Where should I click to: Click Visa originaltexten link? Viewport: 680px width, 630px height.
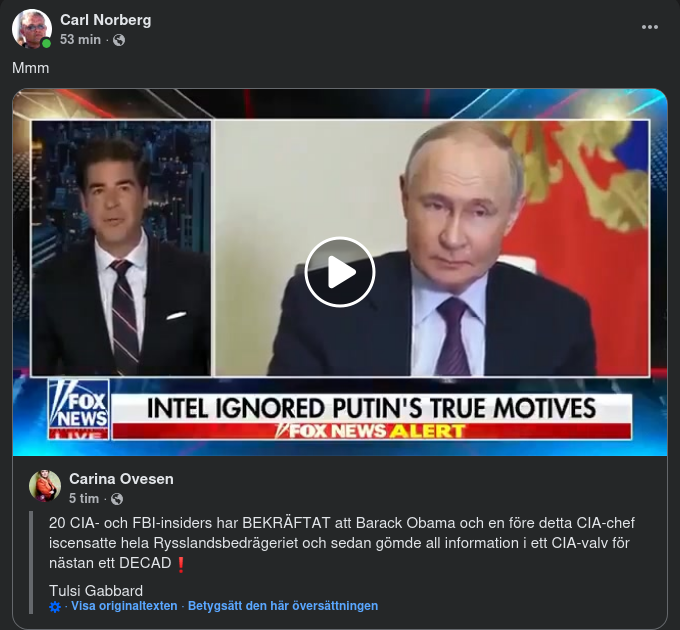124,606
